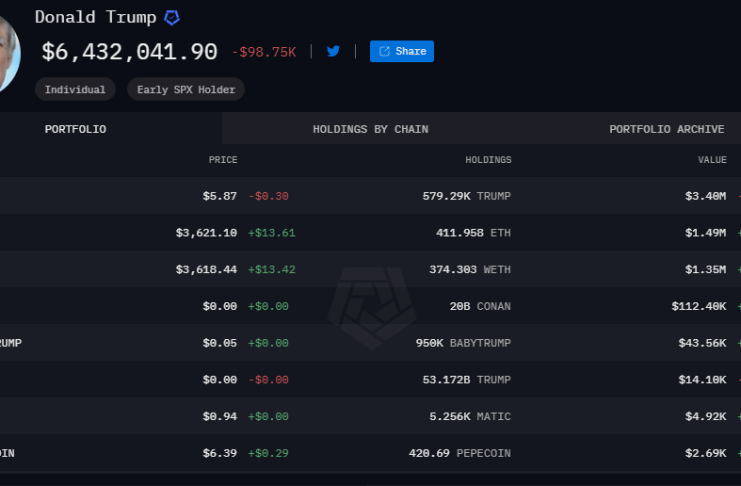Open the Holdings by Chain tab

[370, 129]
